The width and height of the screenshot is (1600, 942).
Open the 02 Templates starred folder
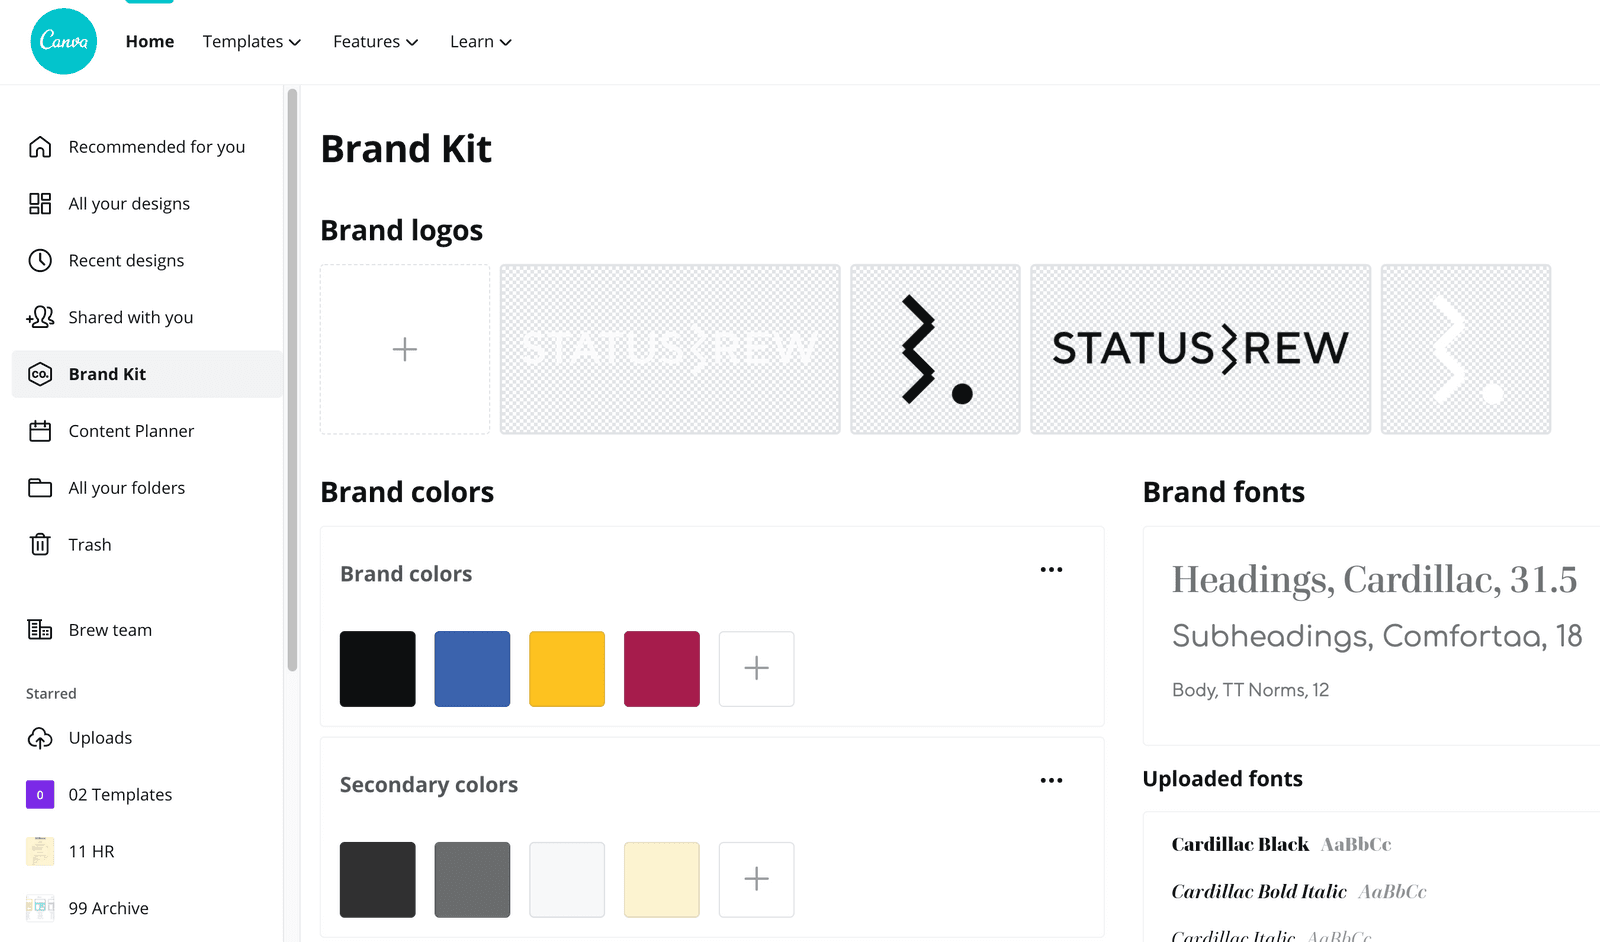tap(120, 795)
